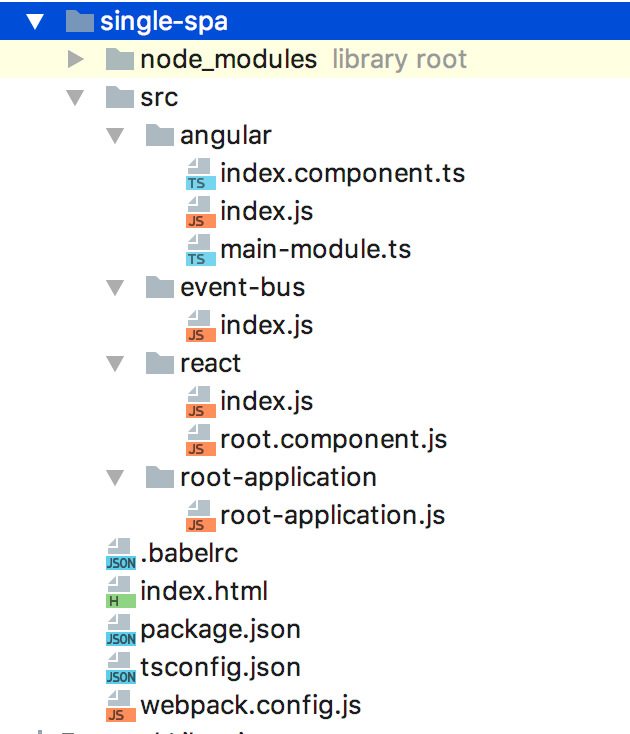Open the index.html file
Image resolution: width=630 pixels, height=734 pixels.
tap(204, 592)
